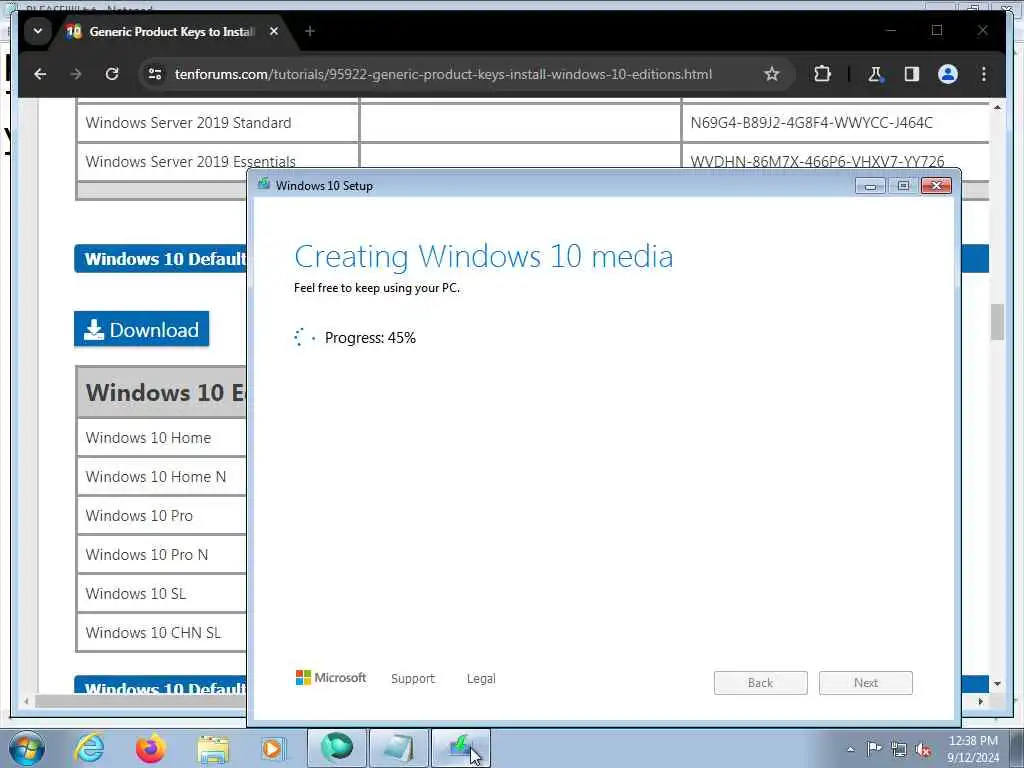Maximize the Chrome browser window

[x=937, y=30]
